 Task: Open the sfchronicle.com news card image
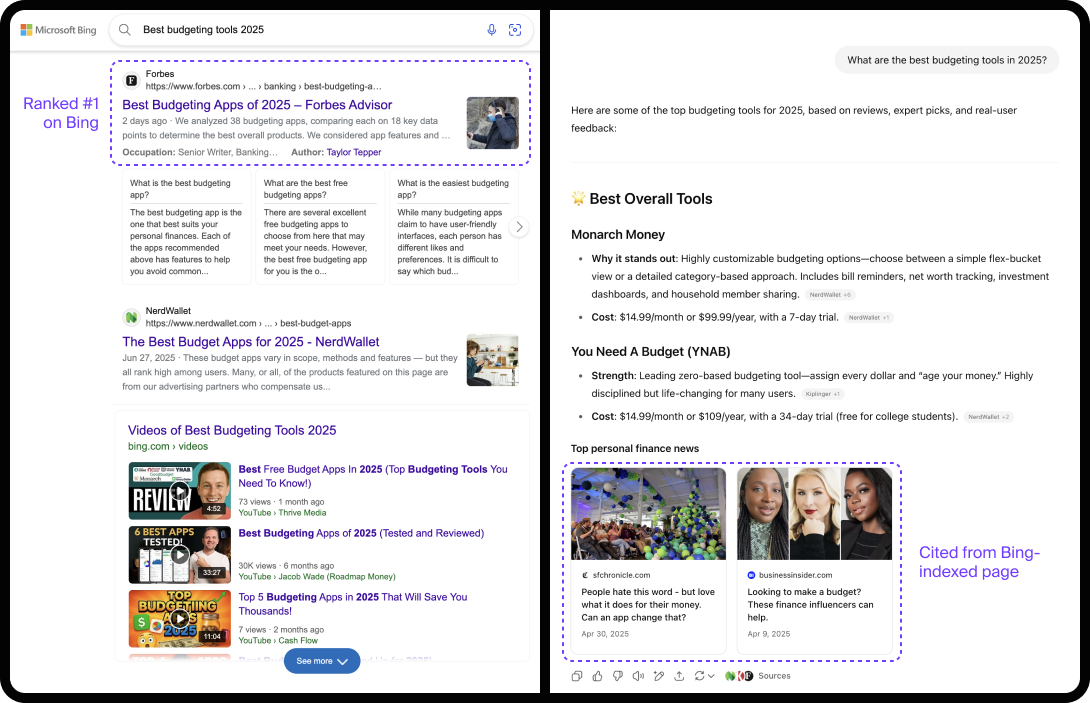coord(648,514)
